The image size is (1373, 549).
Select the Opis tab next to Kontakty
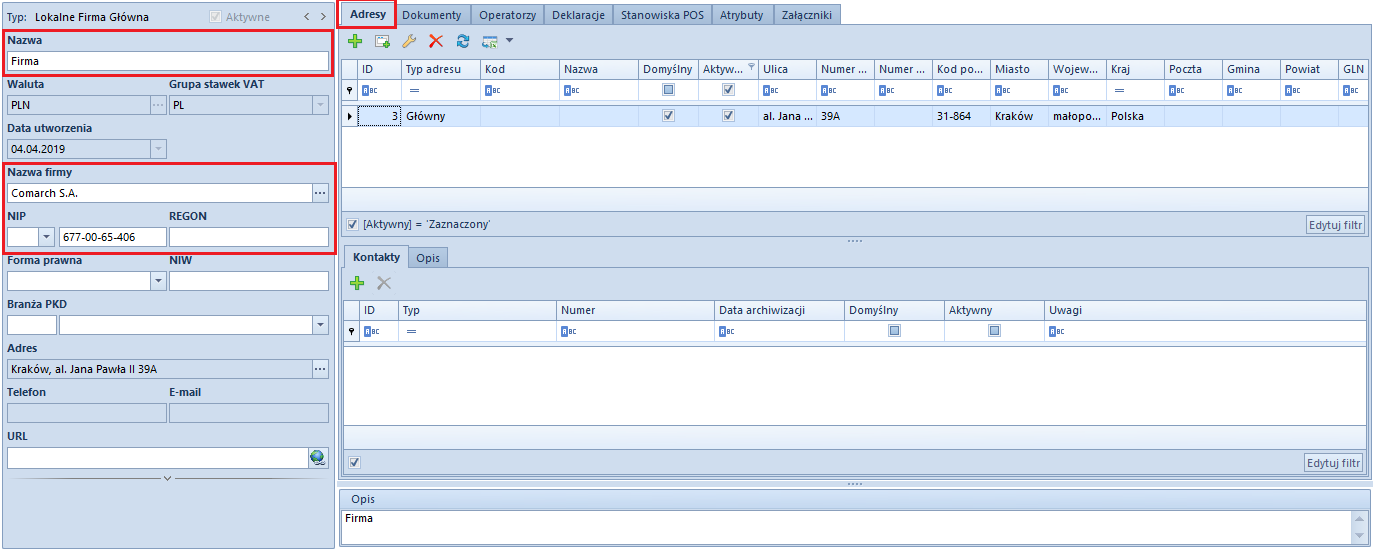point(429,257)
